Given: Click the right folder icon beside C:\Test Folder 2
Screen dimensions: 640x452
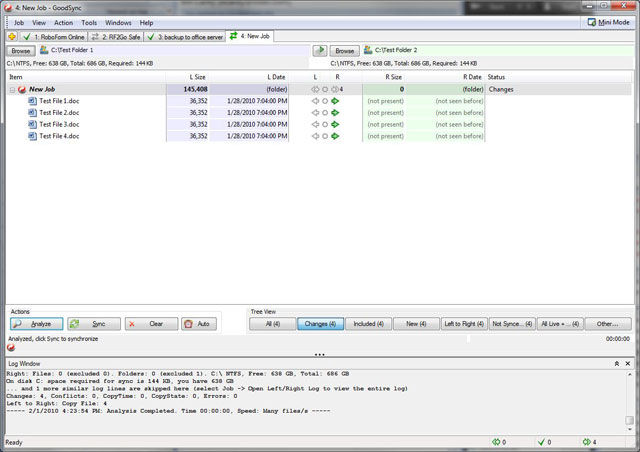Looking at the screenshot, I should [x=368, y=50].
